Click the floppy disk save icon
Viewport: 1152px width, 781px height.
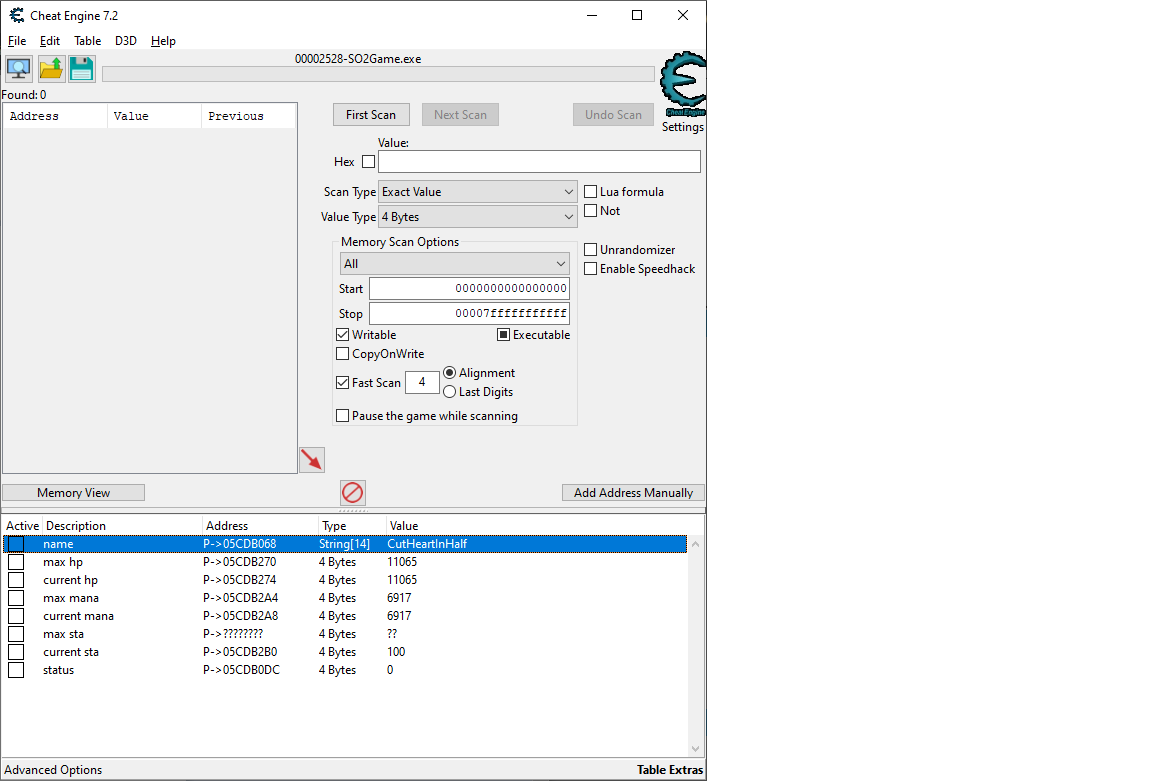point(82,69)
